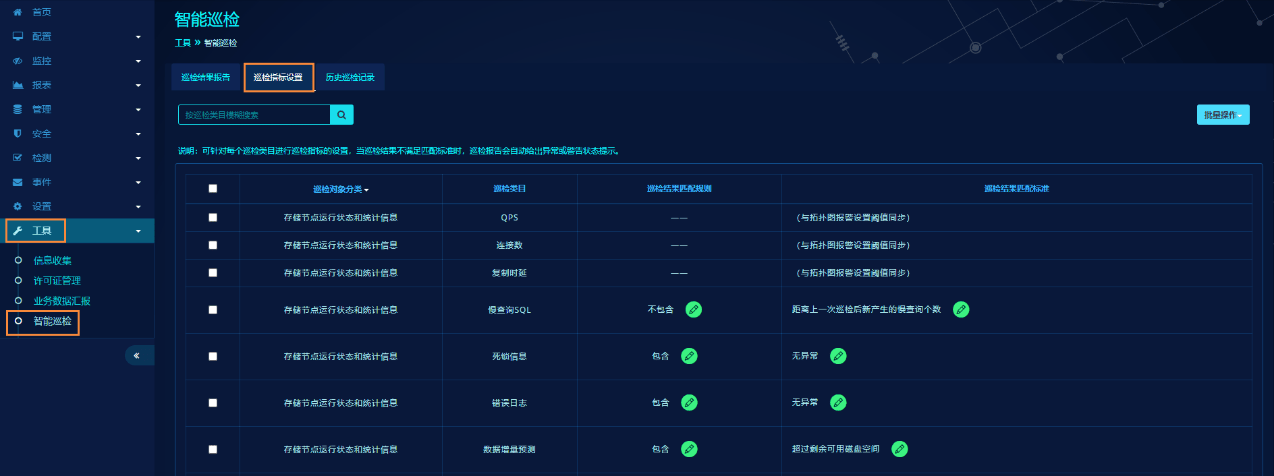Open the 历史巡检记录 tab
The width and height of the screenshot is (1274, 476).
(x=350, y=77)
